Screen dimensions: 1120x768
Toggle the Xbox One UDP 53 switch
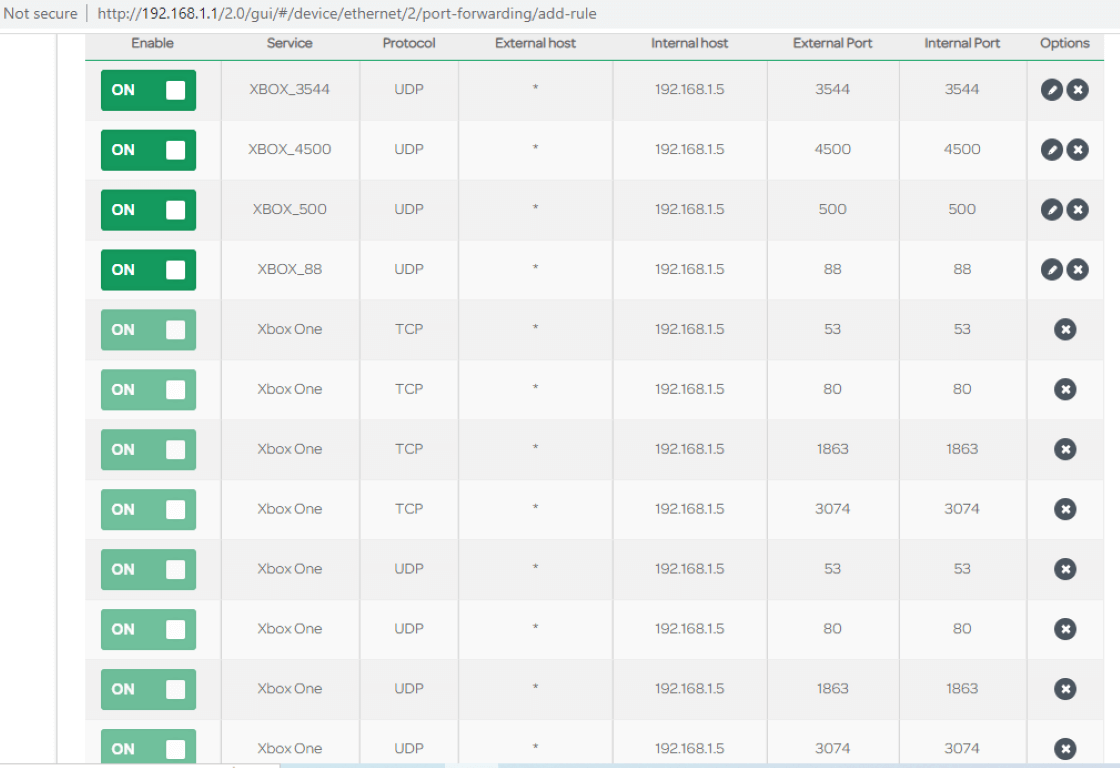(149, 569)
